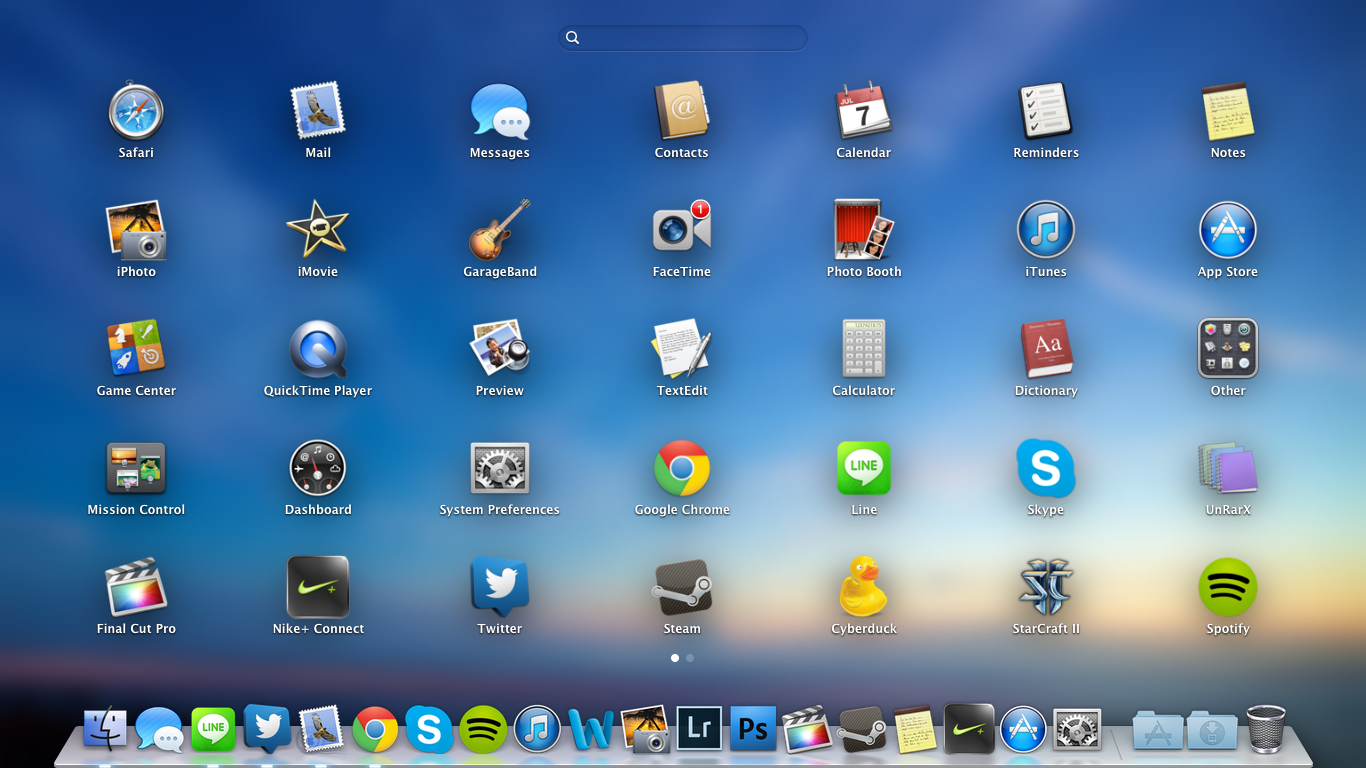This screenshot has height=768, width=1366.
Task: Launch iPhoto from the Launchpad grid
Action: pos(136,230)
